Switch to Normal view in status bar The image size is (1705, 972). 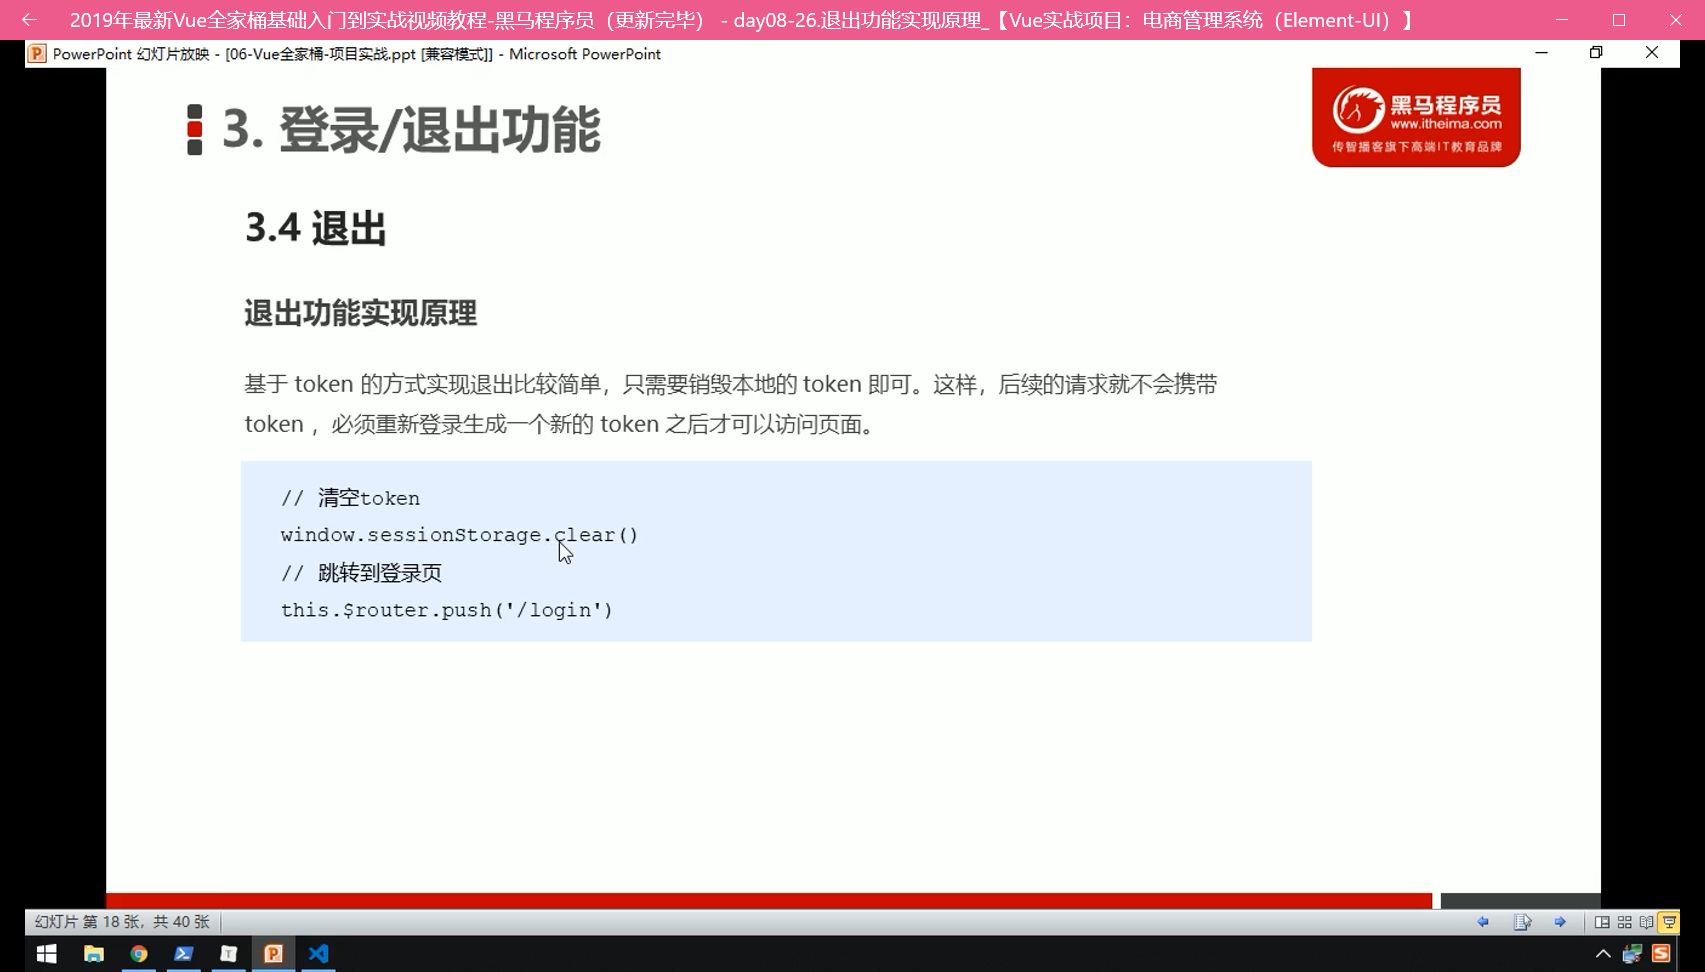(x=1602, y=922)
